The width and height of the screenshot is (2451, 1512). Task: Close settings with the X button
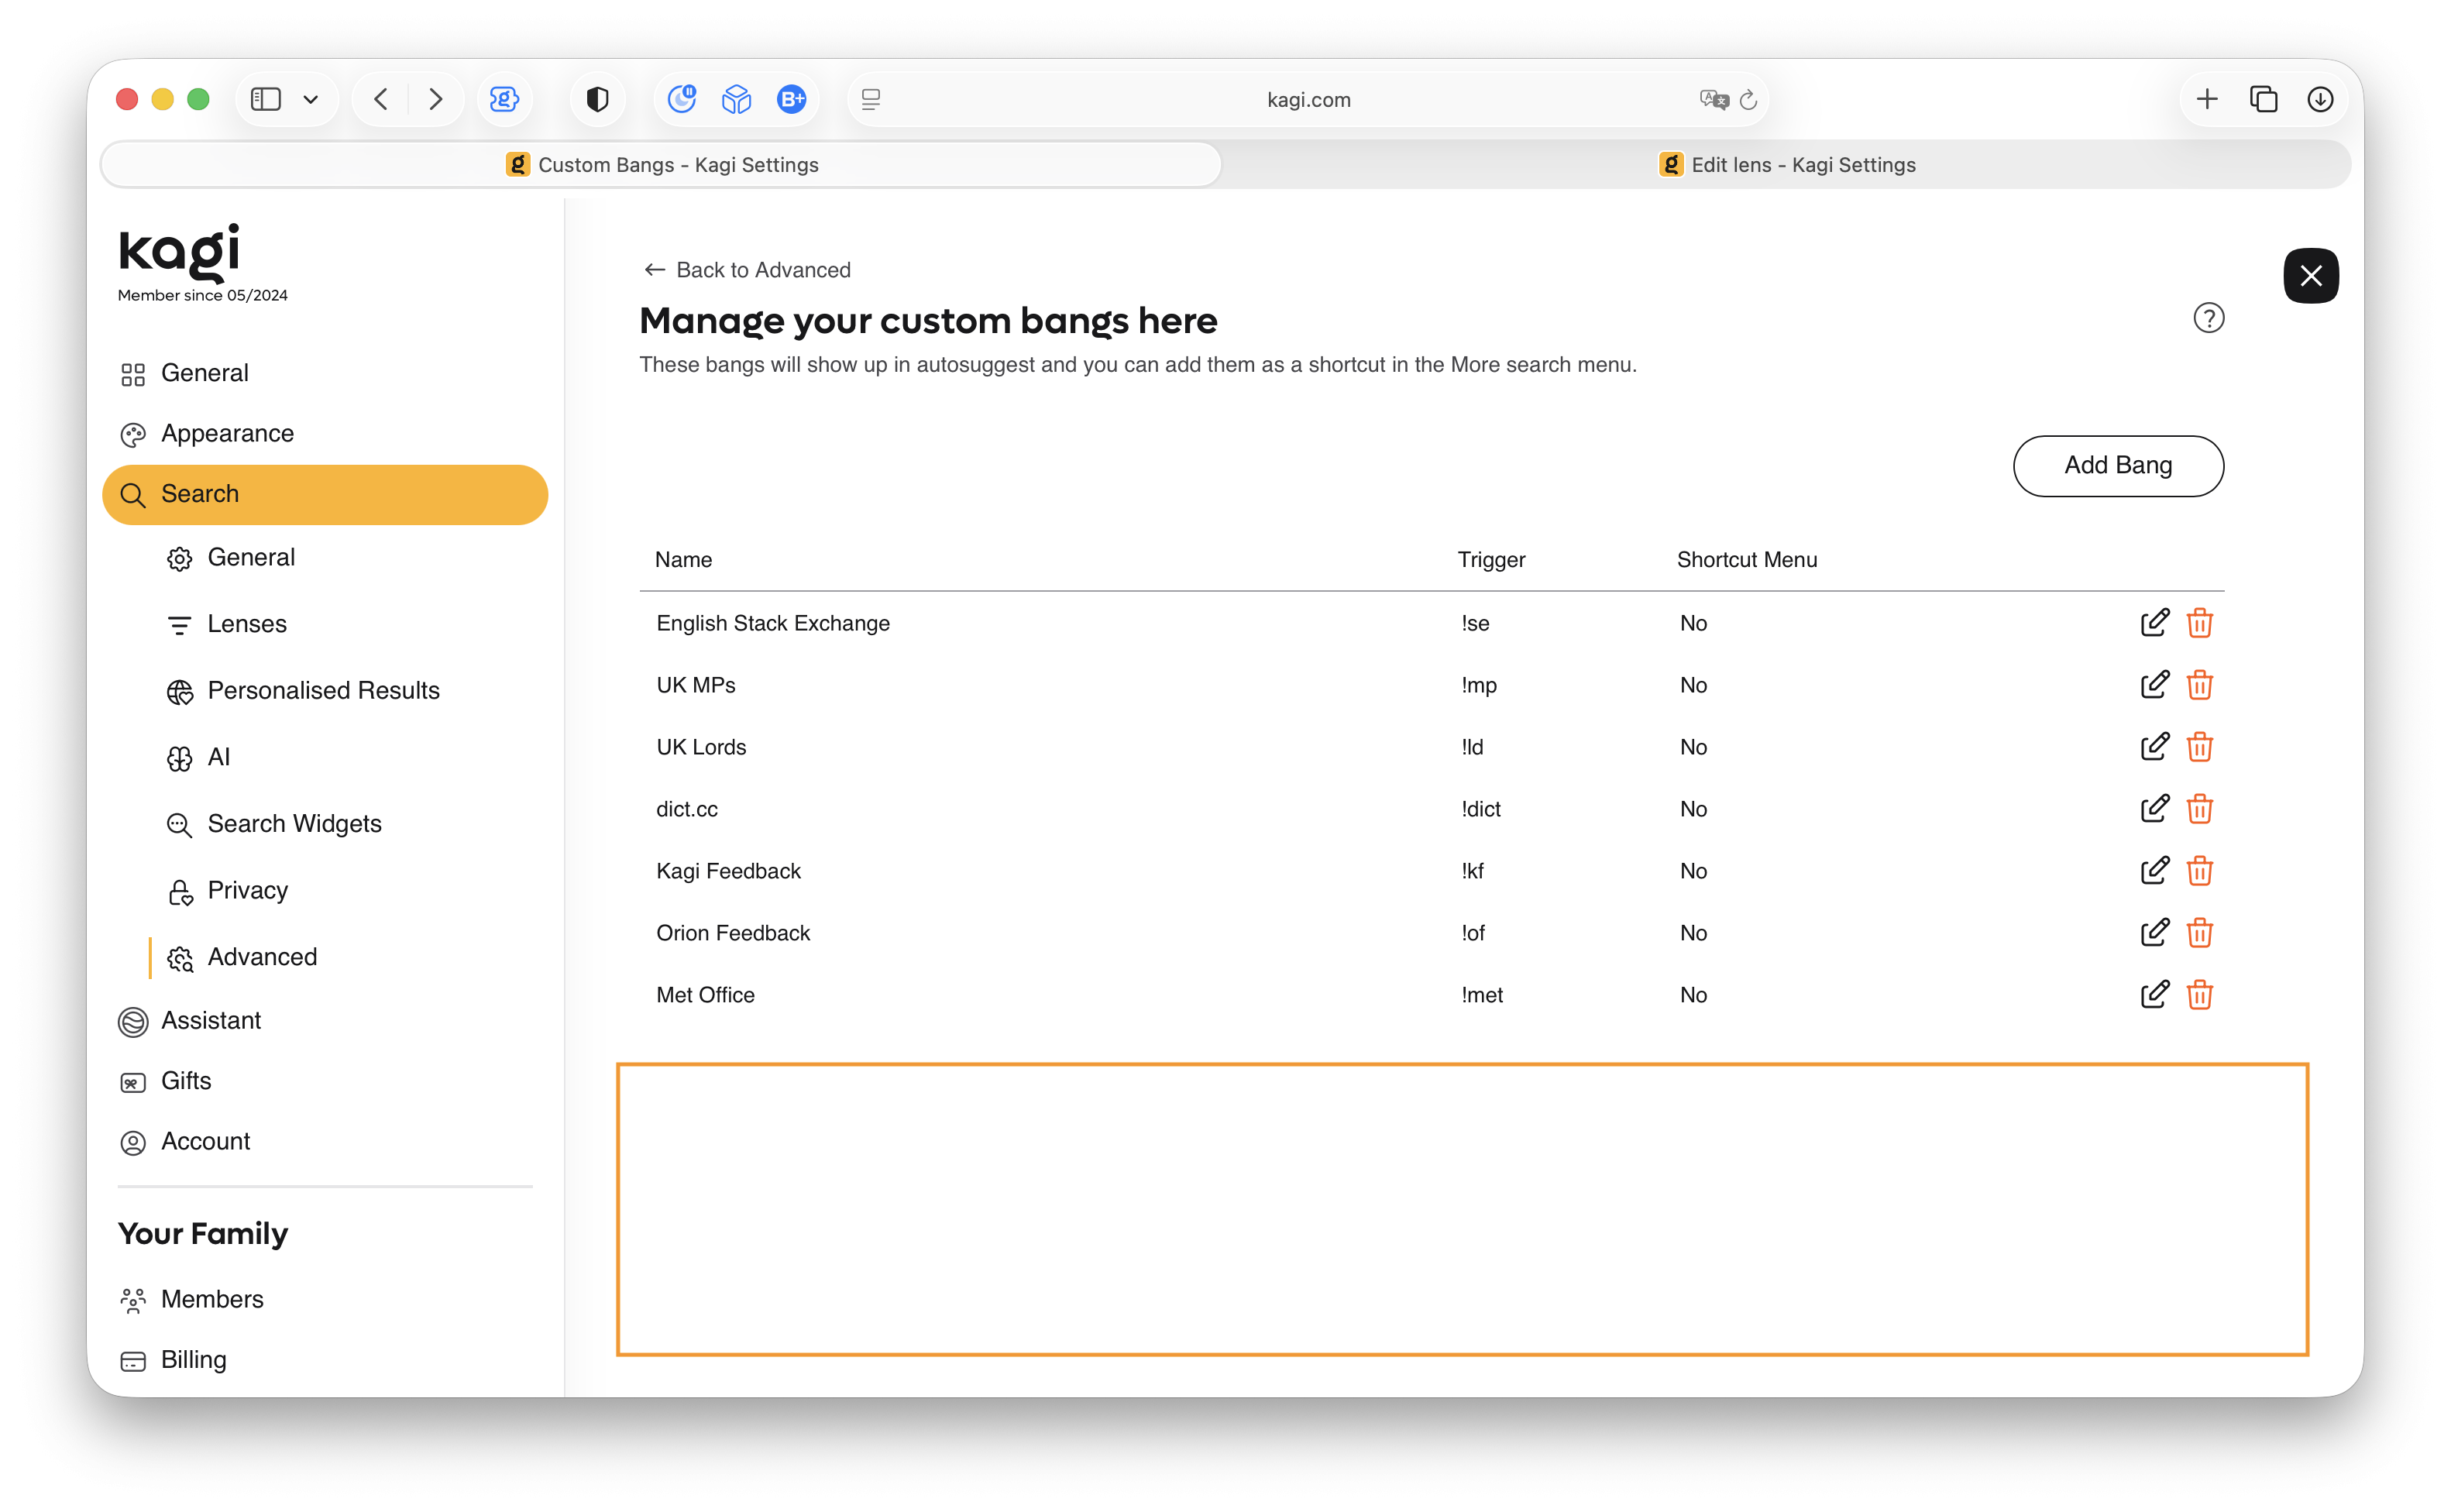(2309, 275)
